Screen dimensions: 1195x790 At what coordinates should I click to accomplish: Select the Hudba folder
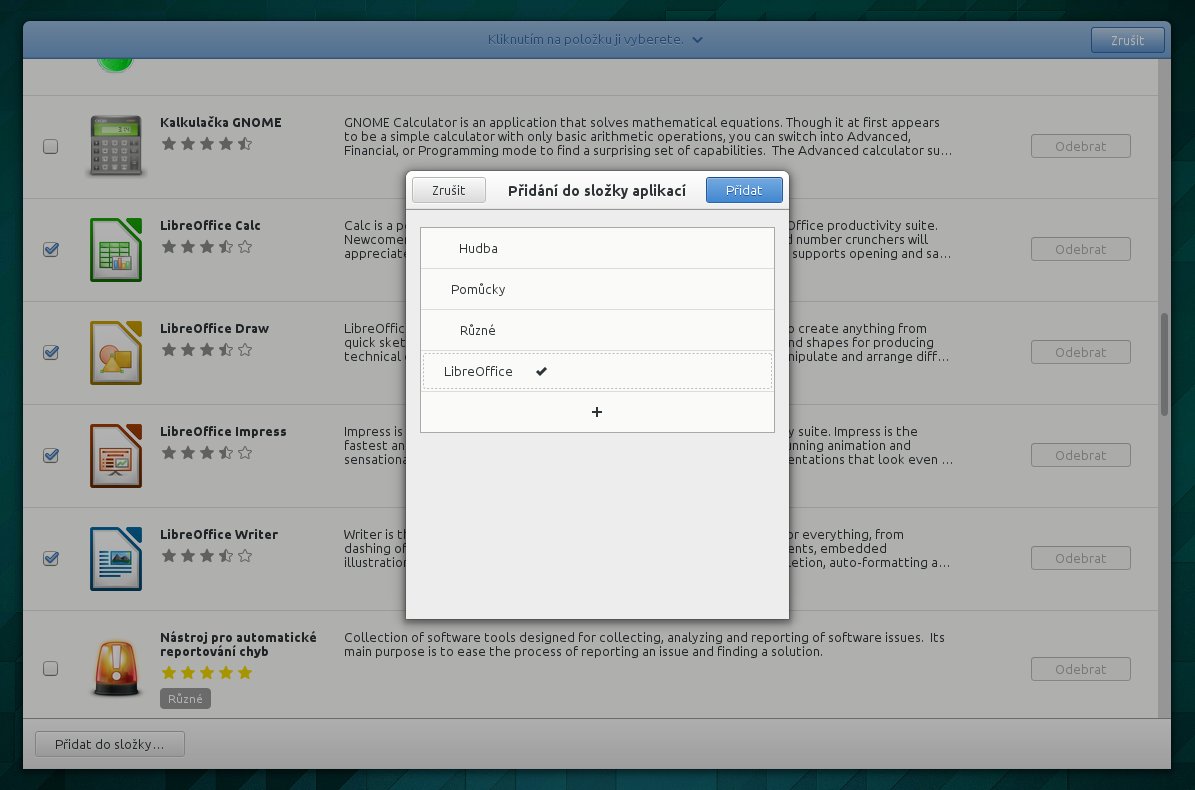pyautogui.click(x=597, y=248)
